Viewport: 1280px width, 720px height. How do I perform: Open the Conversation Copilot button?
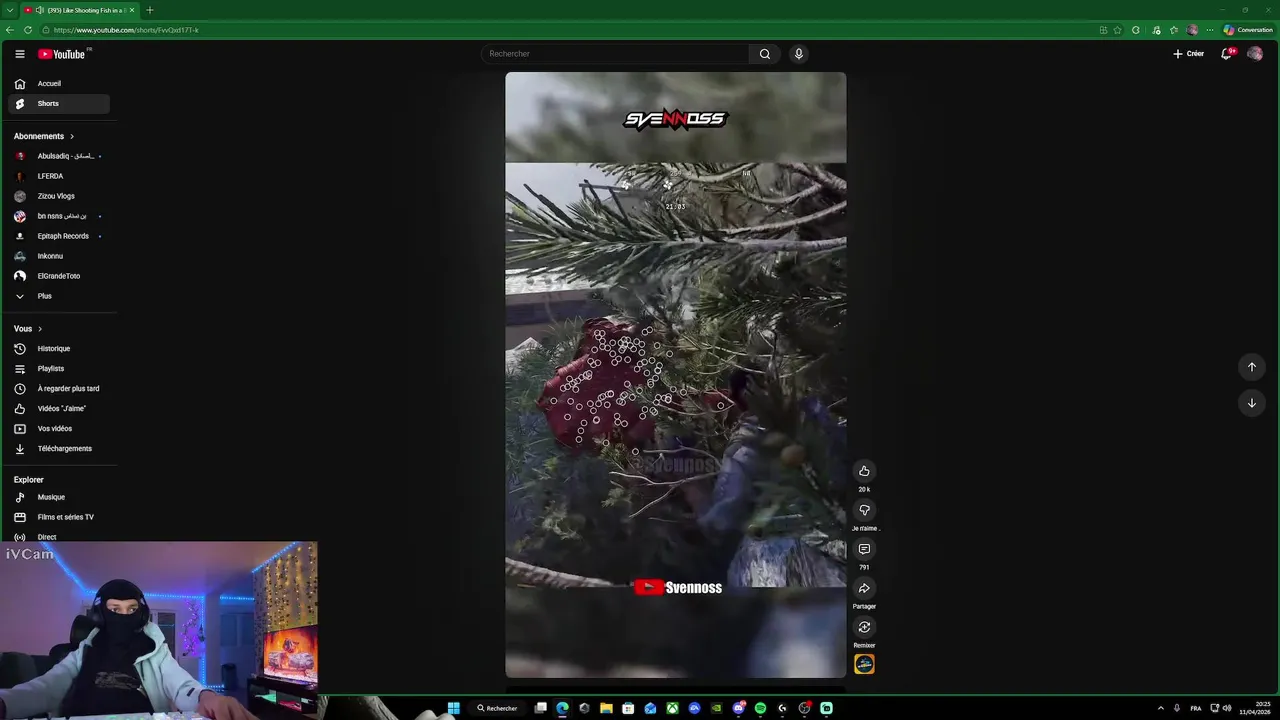point(1248,30)
